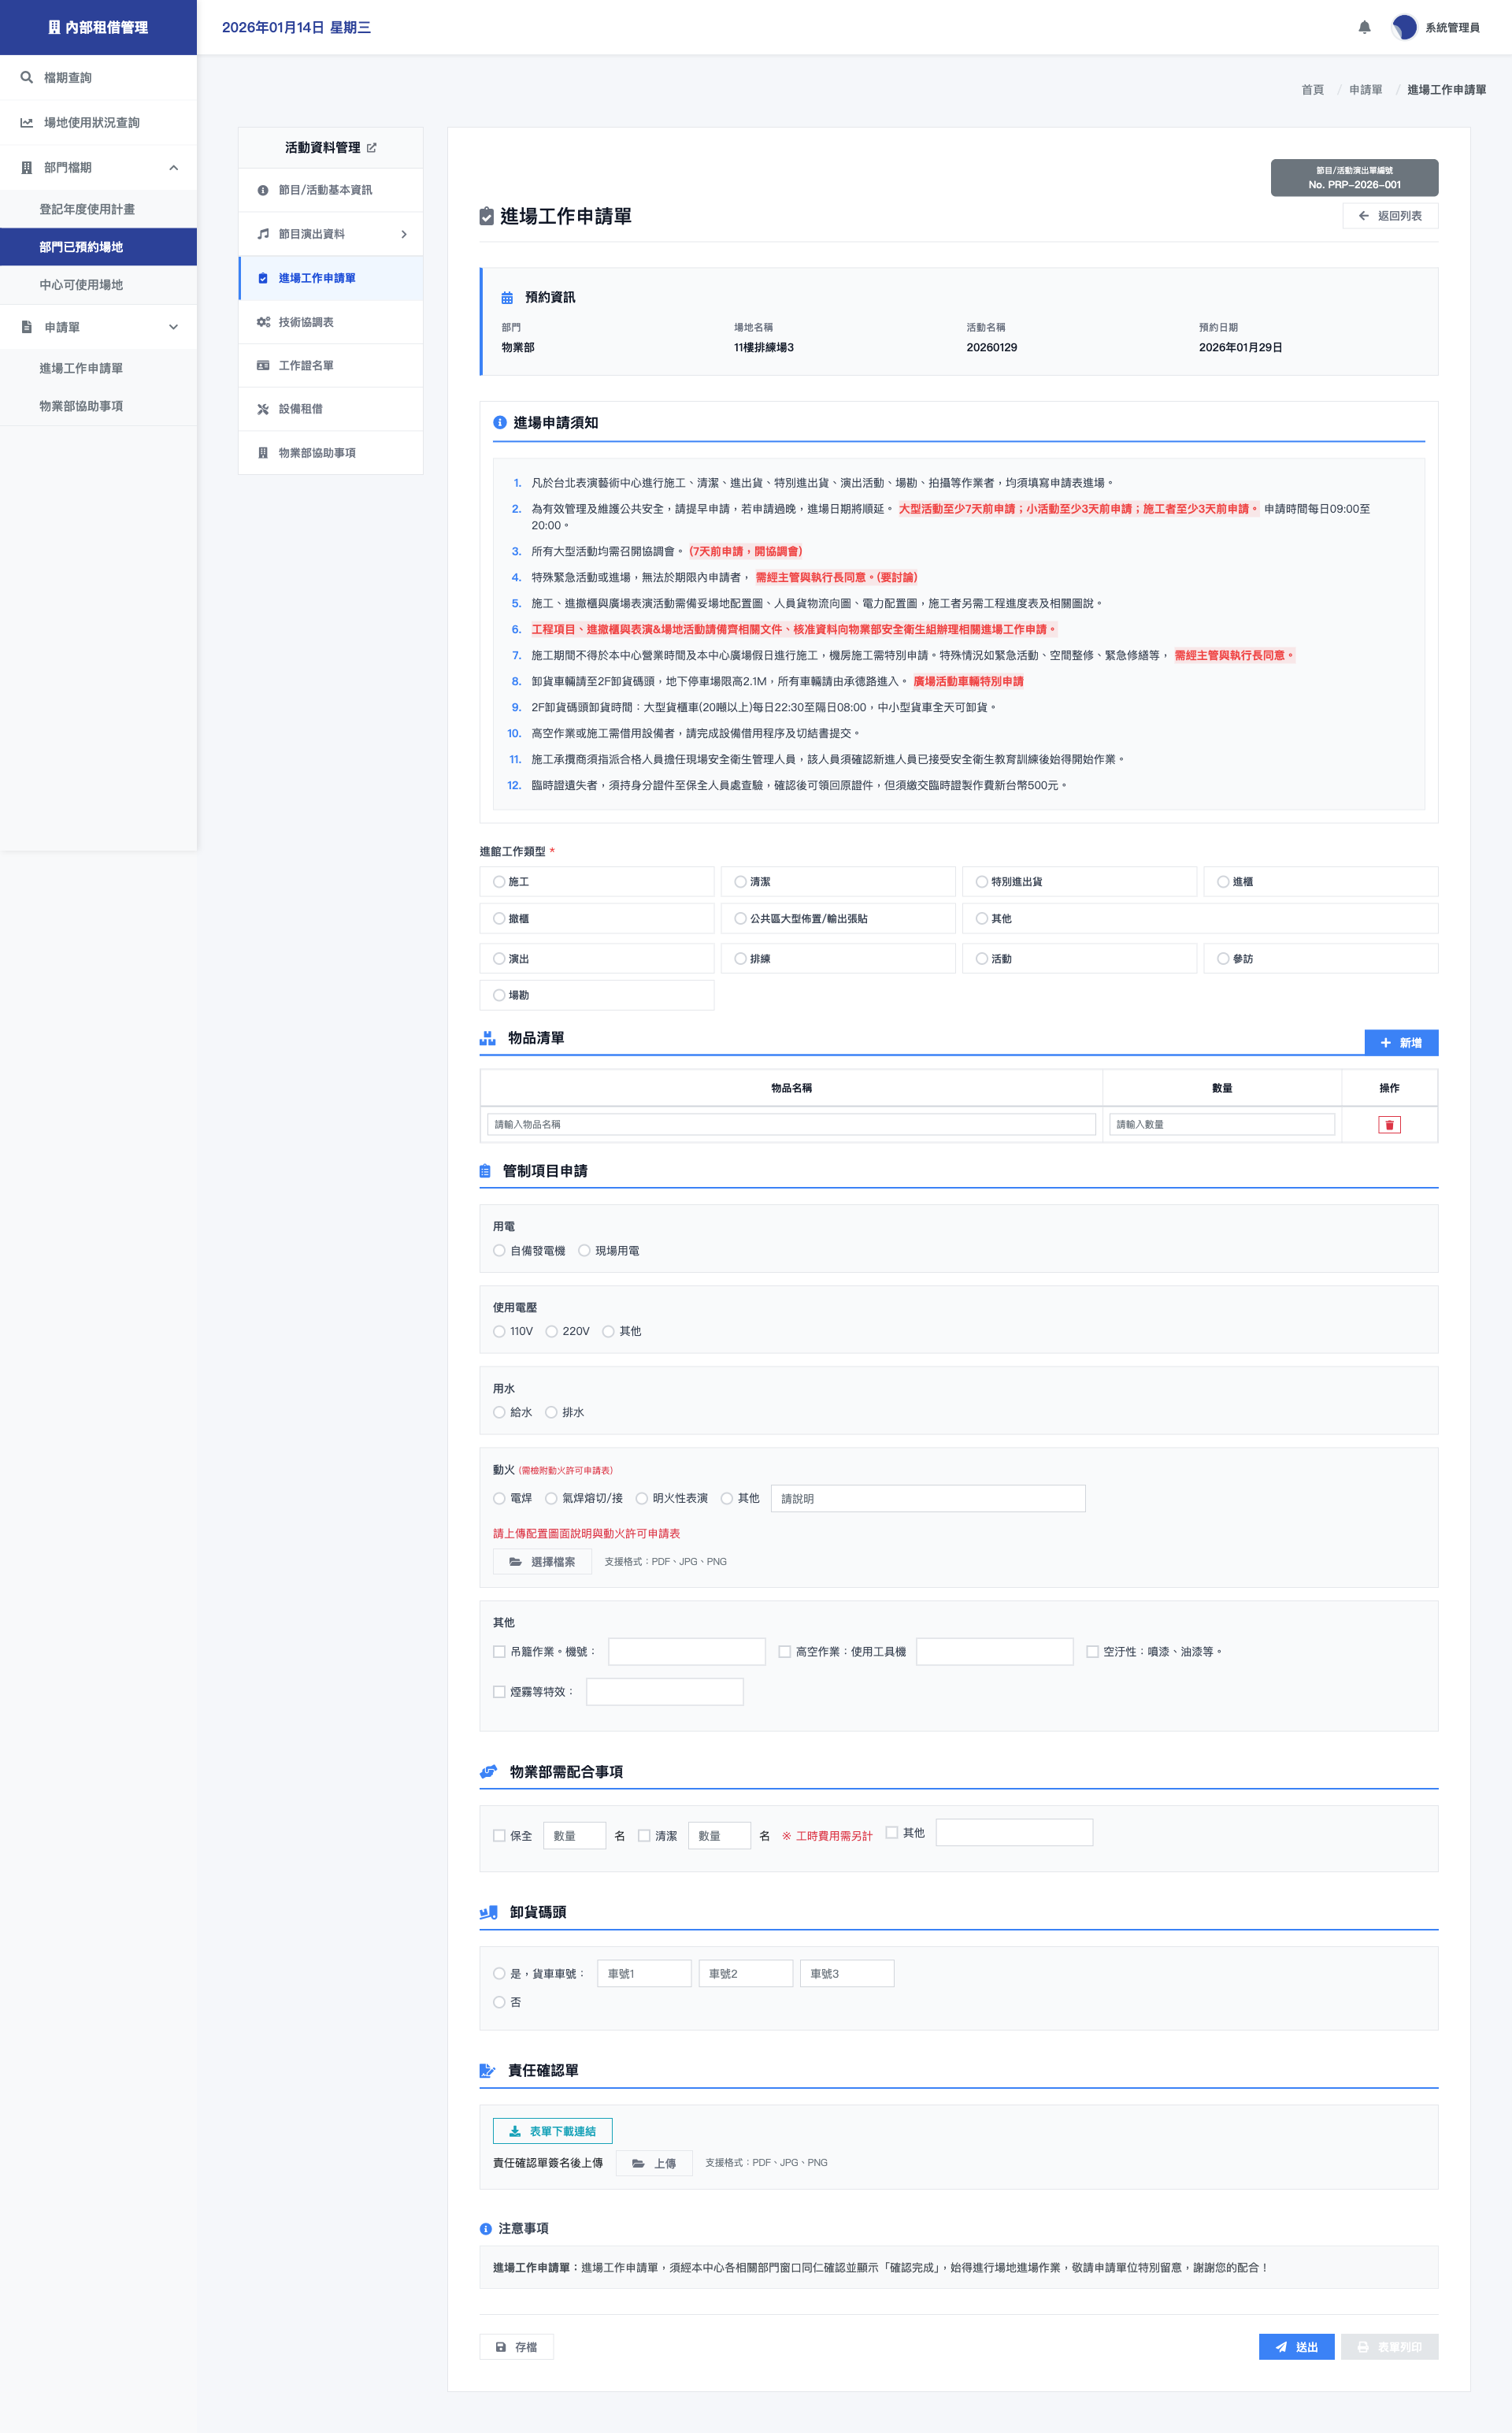The height and width of the screenshot is (2433, 1512).
Task: Expand the 申請單 sidebar chevron
Action: click(173, 327)
